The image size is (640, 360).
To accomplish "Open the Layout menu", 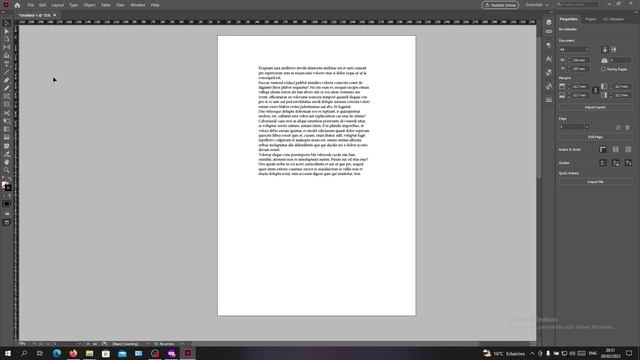I will pos(58,5).
